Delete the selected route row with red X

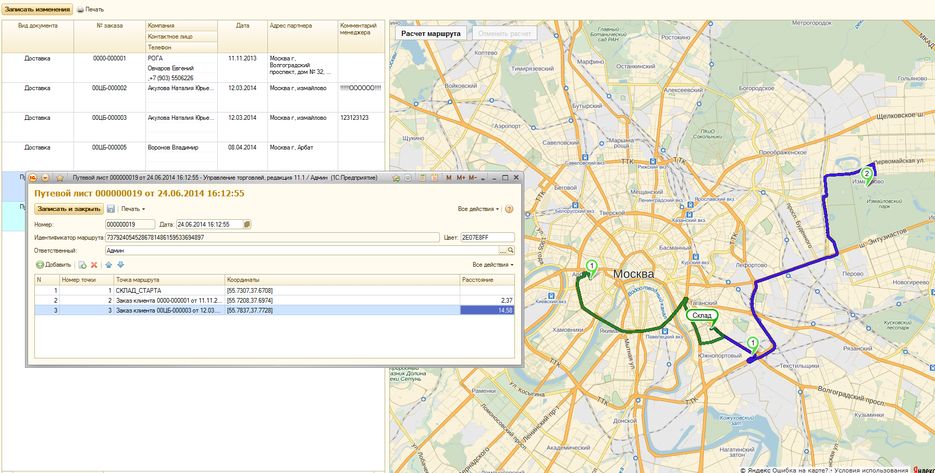click(94, 265)
